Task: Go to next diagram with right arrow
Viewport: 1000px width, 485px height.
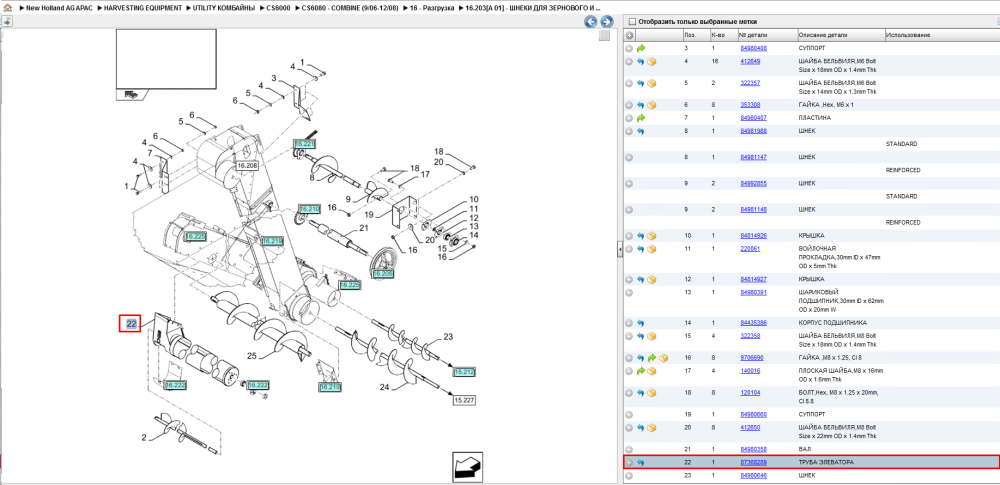Action: (x=607, y=22)
